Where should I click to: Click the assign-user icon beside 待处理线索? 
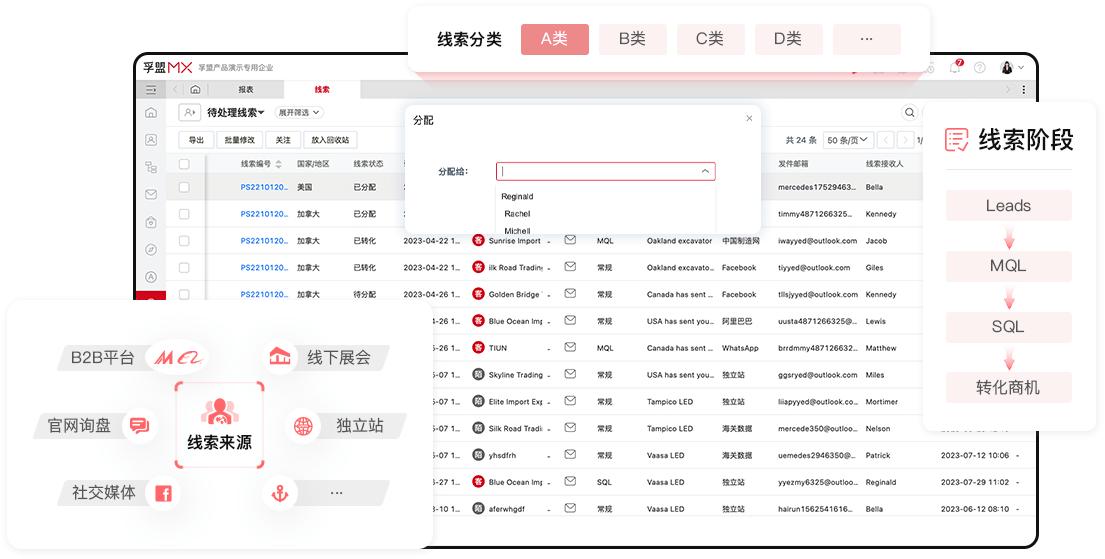tap(189, 113)
